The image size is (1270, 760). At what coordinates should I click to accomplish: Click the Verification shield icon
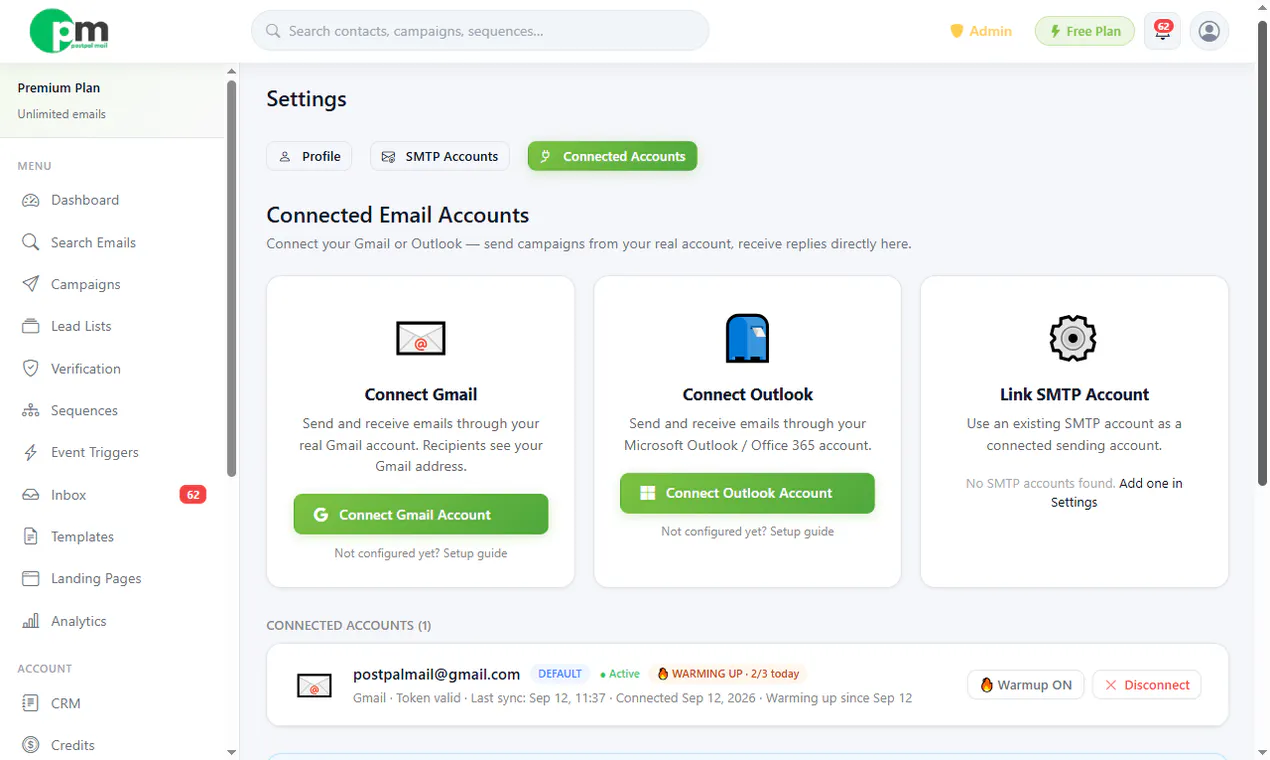click(31, 368)
